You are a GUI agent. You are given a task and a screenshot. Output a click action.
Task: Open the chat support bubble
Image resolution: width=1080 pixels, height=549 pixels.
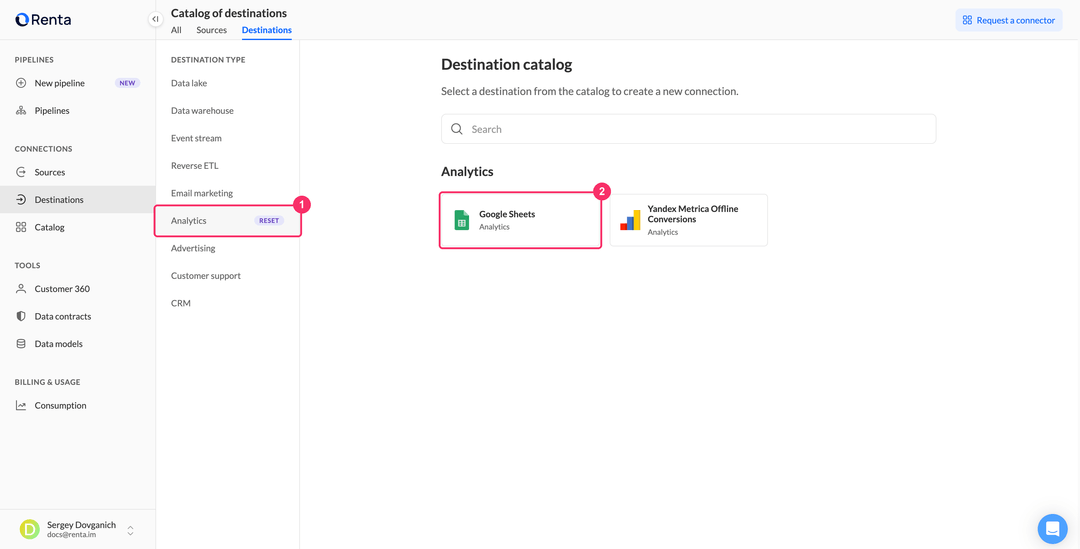pos(1052,529)
